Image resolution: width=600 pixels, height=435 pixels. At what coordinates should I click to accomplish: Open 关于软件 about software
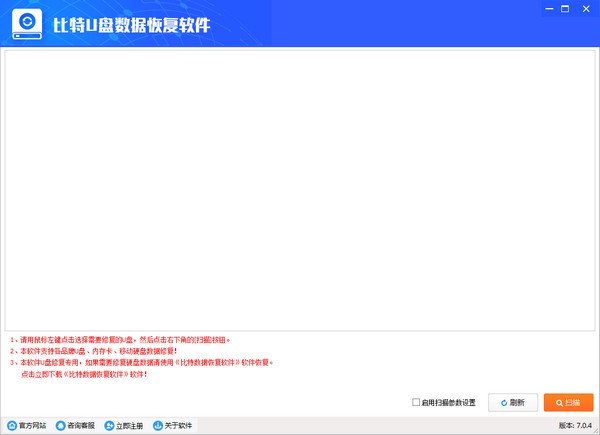(172, 425)
